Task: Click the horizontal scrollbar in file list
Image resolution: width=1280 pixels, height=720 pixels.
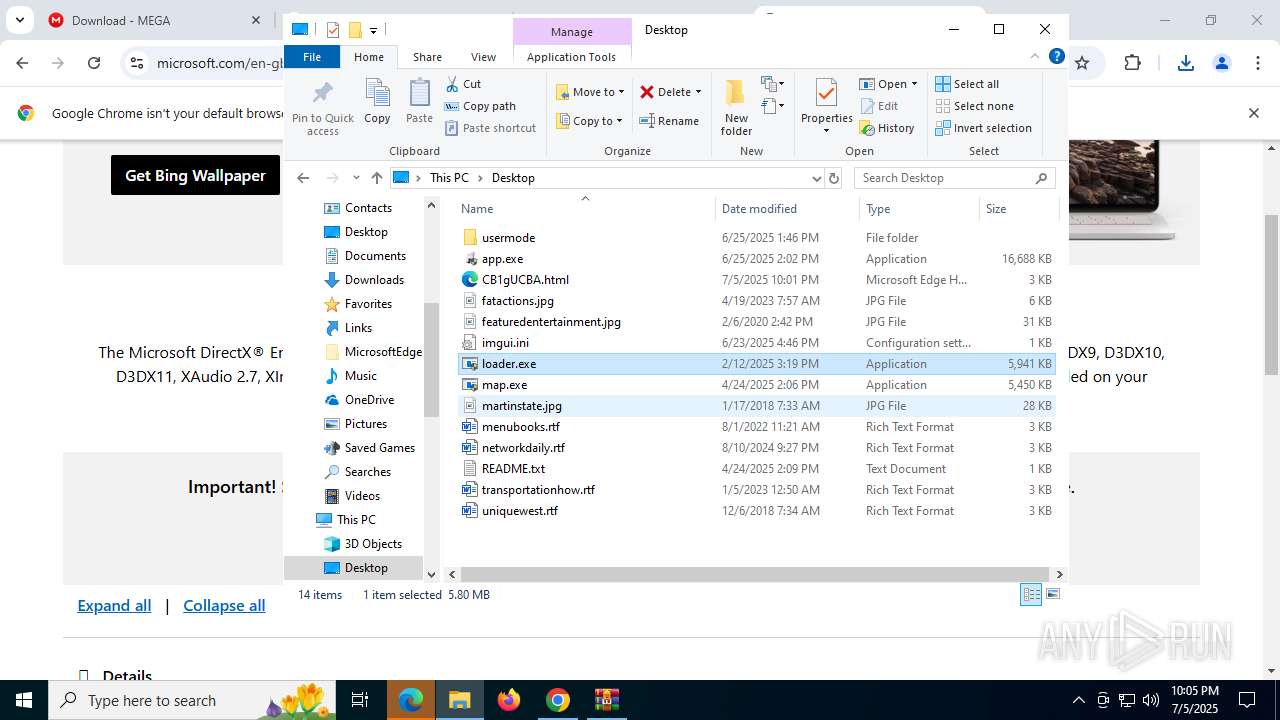Action: [755, 575]
